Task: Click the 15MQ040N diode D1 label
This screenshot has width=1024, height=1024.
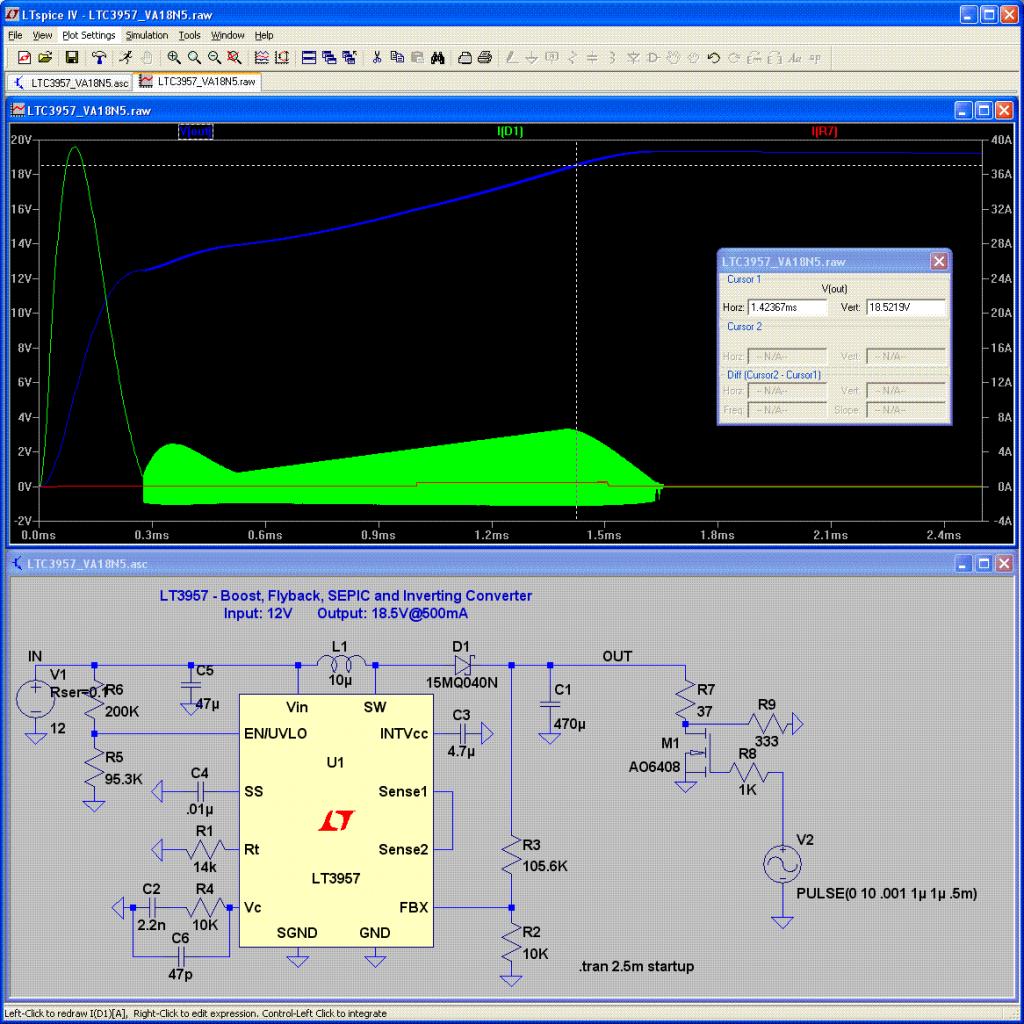Action: pyautogui.click(x=462, y=682)
